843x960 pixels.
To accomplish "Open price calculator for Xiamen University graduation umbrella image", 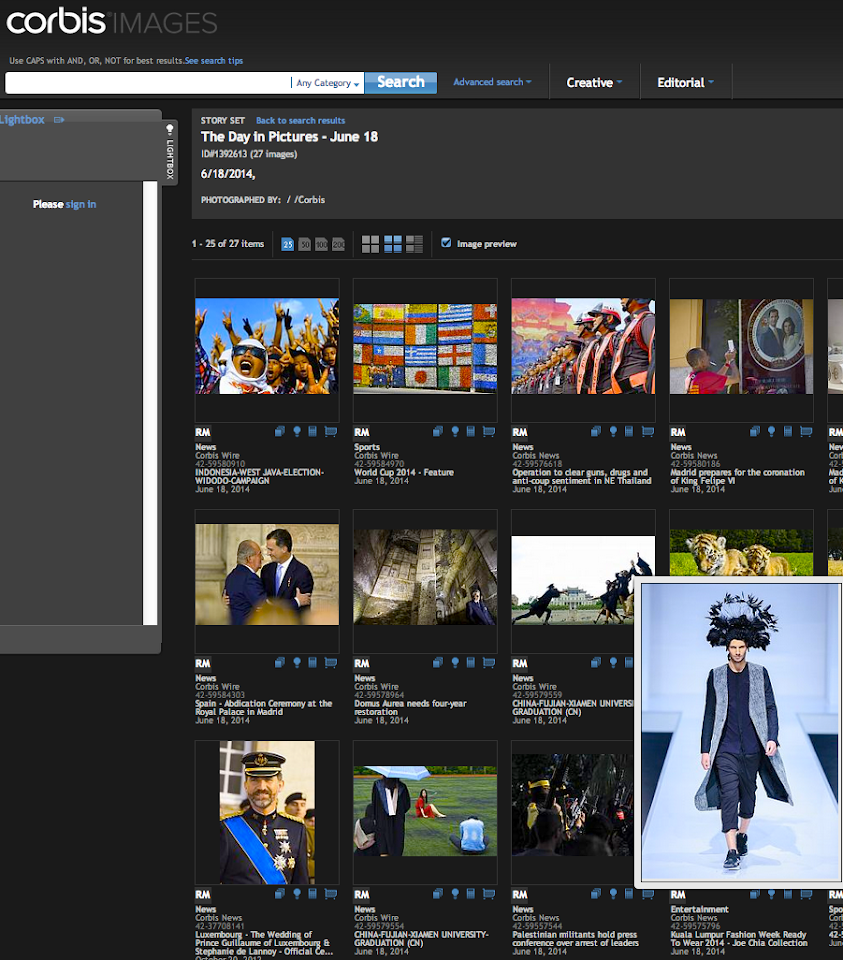I will pos(470,894).
